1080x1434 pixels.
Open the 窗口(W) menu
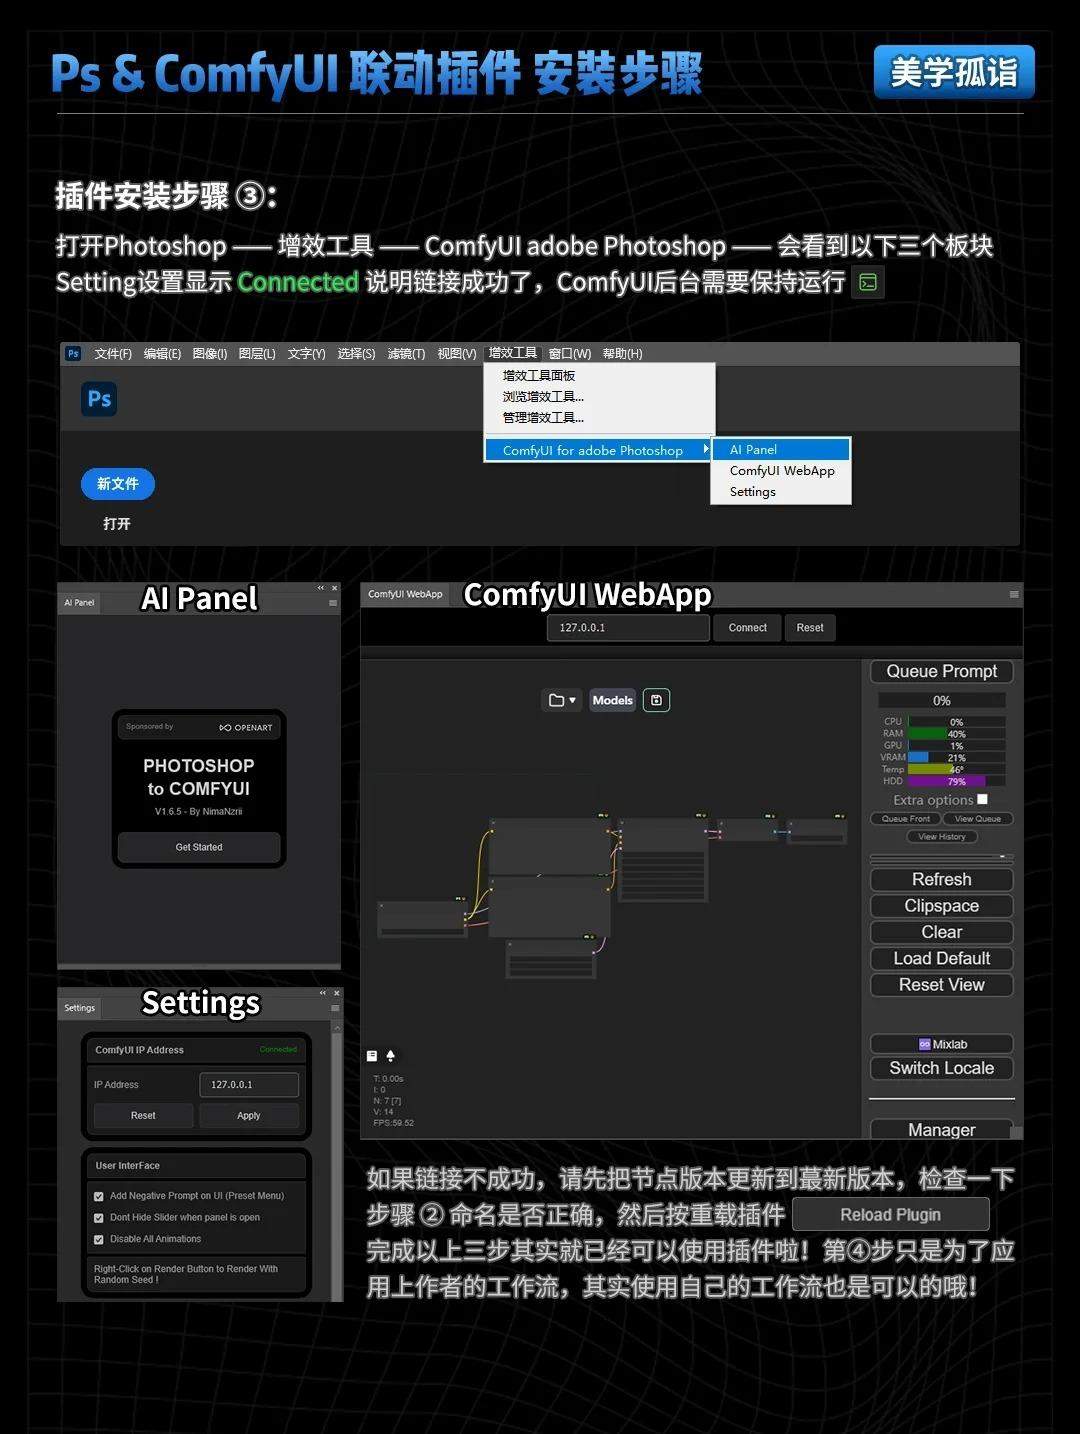coord(570,354)
